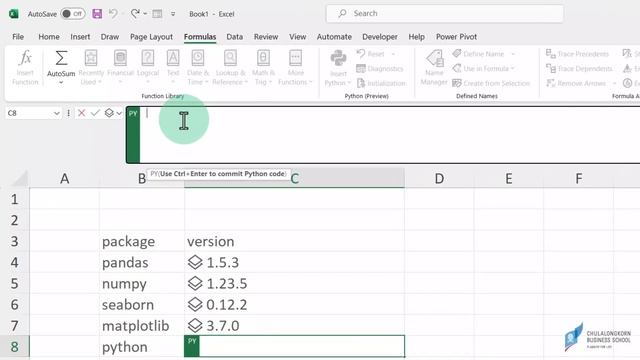Click Trace Precedents

(578, 54)
